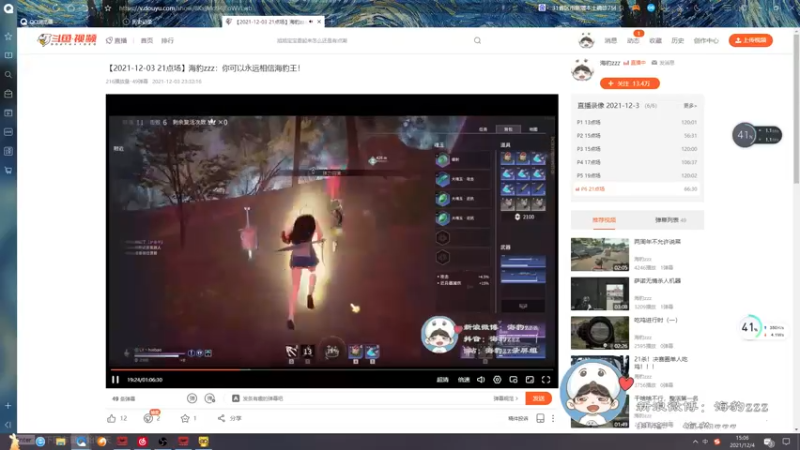Image resolution: width=800 pixels, height=450 pixels.
Task: Click the coin/feed icon with count 2
Action: [148, 418]
